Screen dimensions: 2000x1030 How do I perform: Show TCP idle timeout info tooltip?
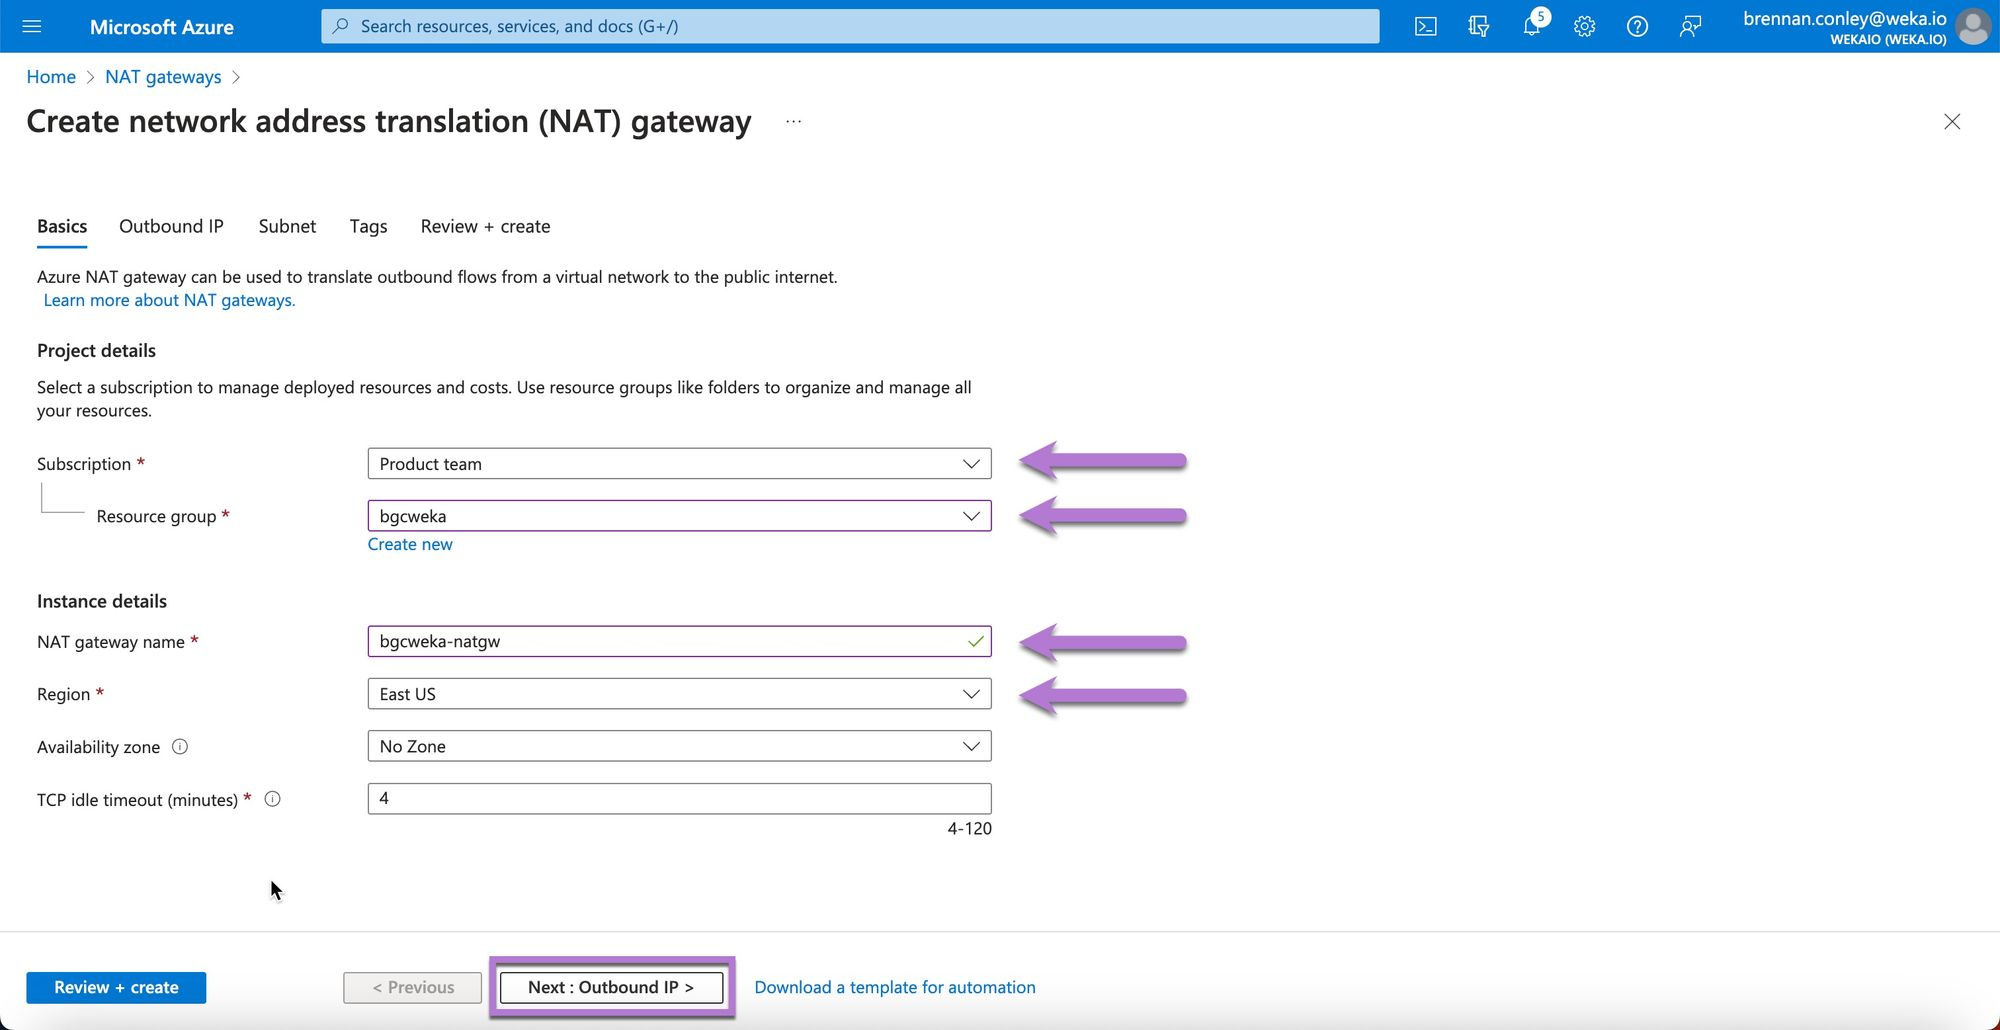click(x=272, y=799)
